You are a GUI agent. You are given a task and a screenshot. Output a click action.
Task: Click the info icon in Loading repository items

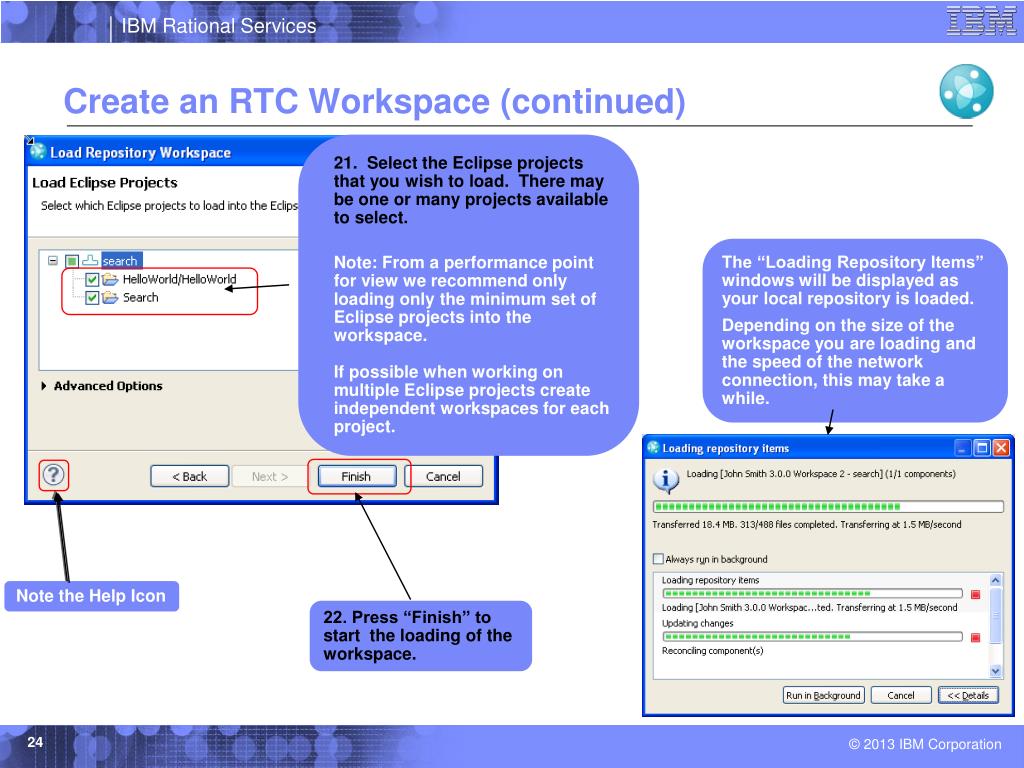[x=665, y=481]
